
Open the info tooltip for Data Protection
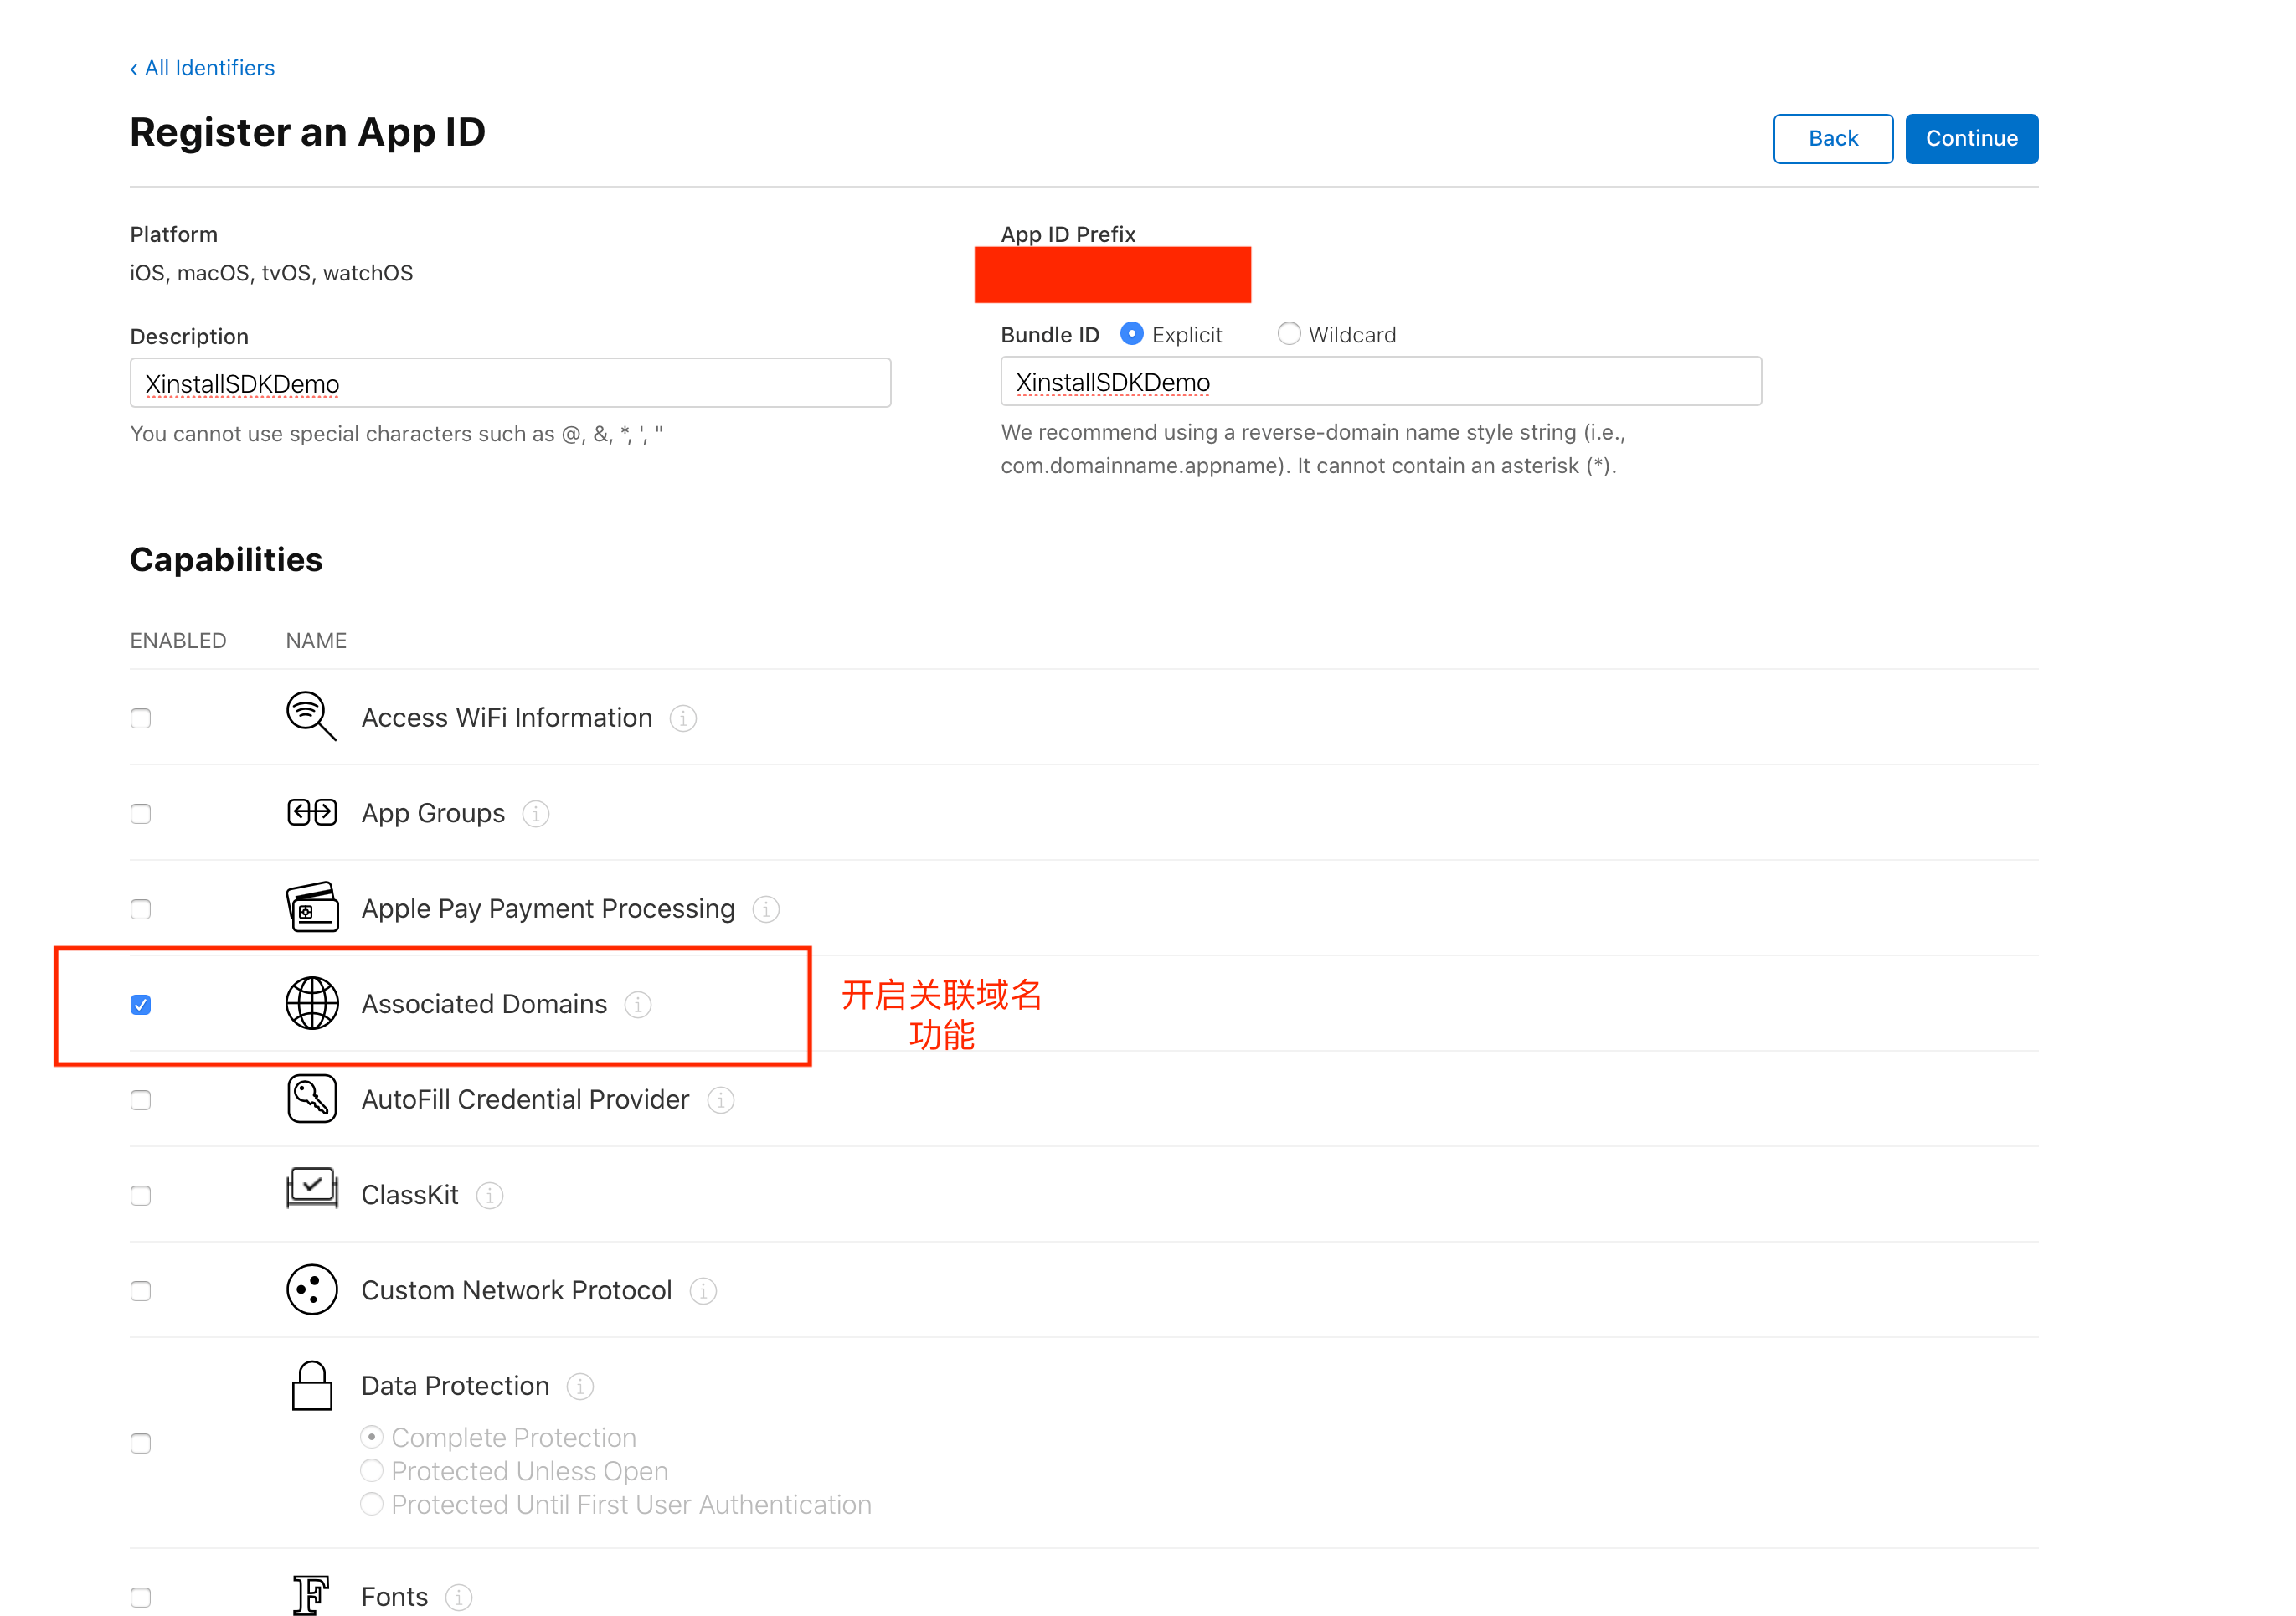580,1387
